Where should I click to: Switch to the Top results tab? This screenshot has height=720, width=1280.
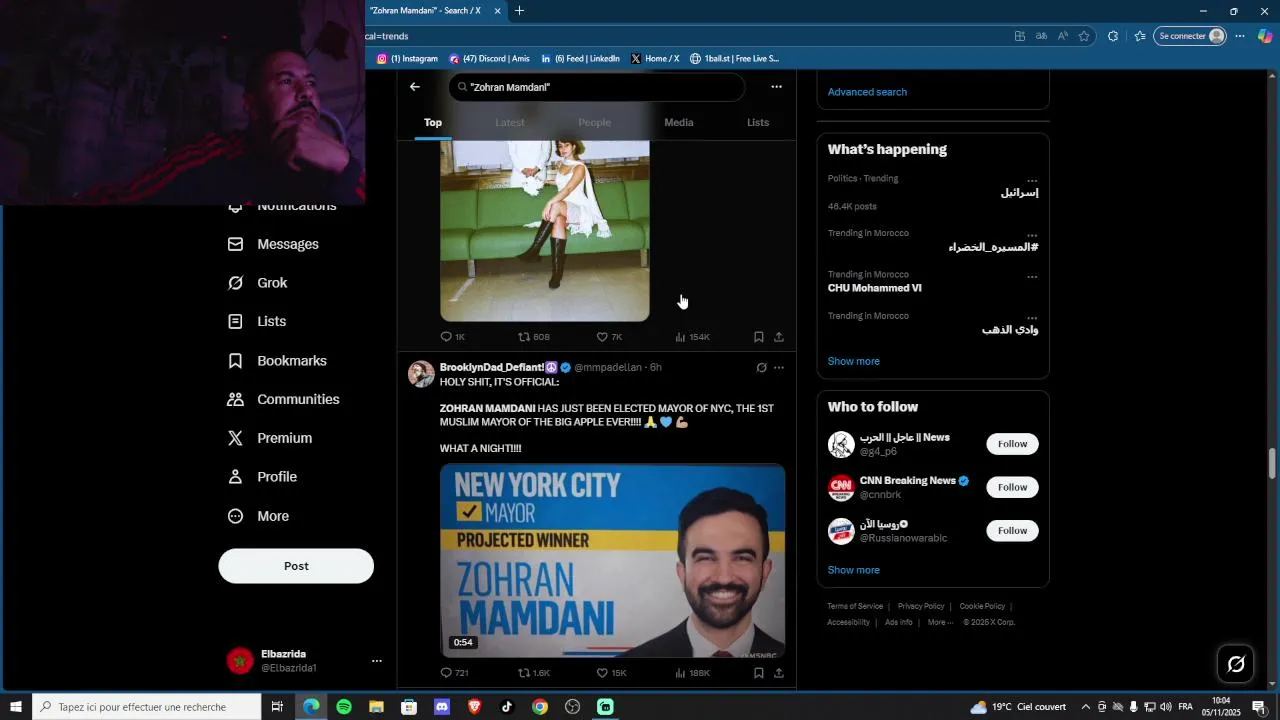433,122
